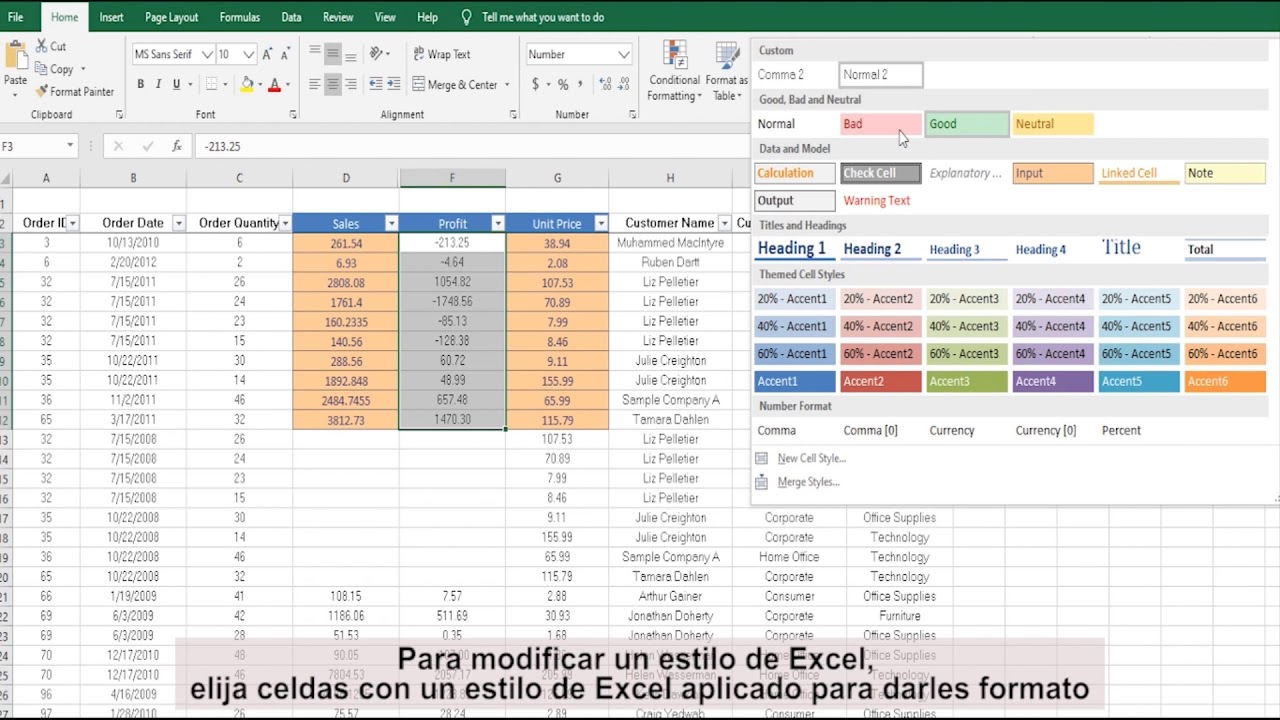Switch to the Review tab
Screen dimensions: 1280x720
pos(338,17)
